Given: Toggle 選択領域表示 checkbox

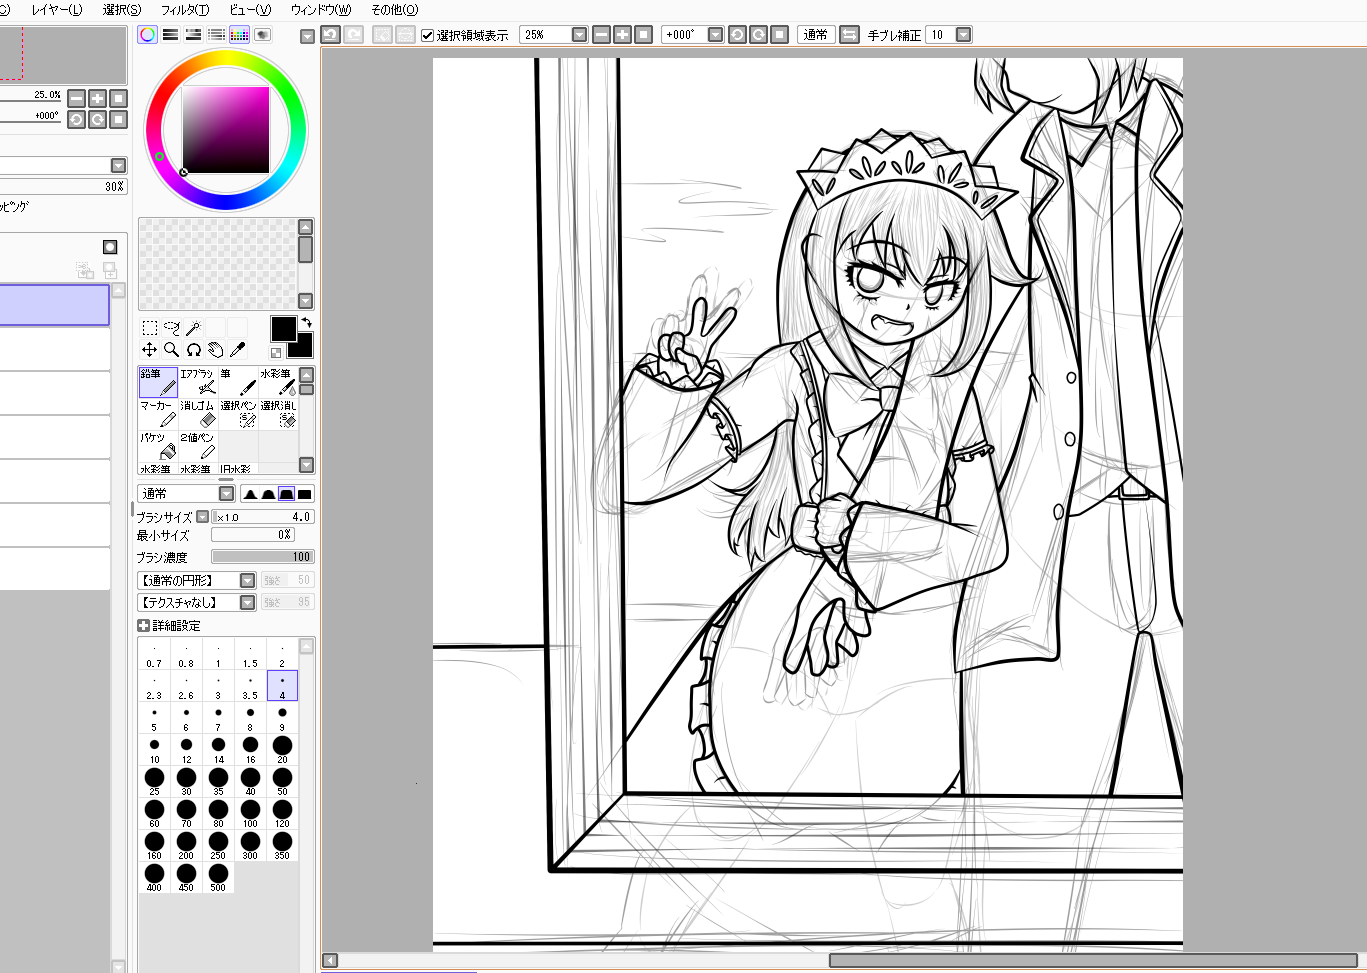Looking at the screenshot, I should (x=428, y=35).
